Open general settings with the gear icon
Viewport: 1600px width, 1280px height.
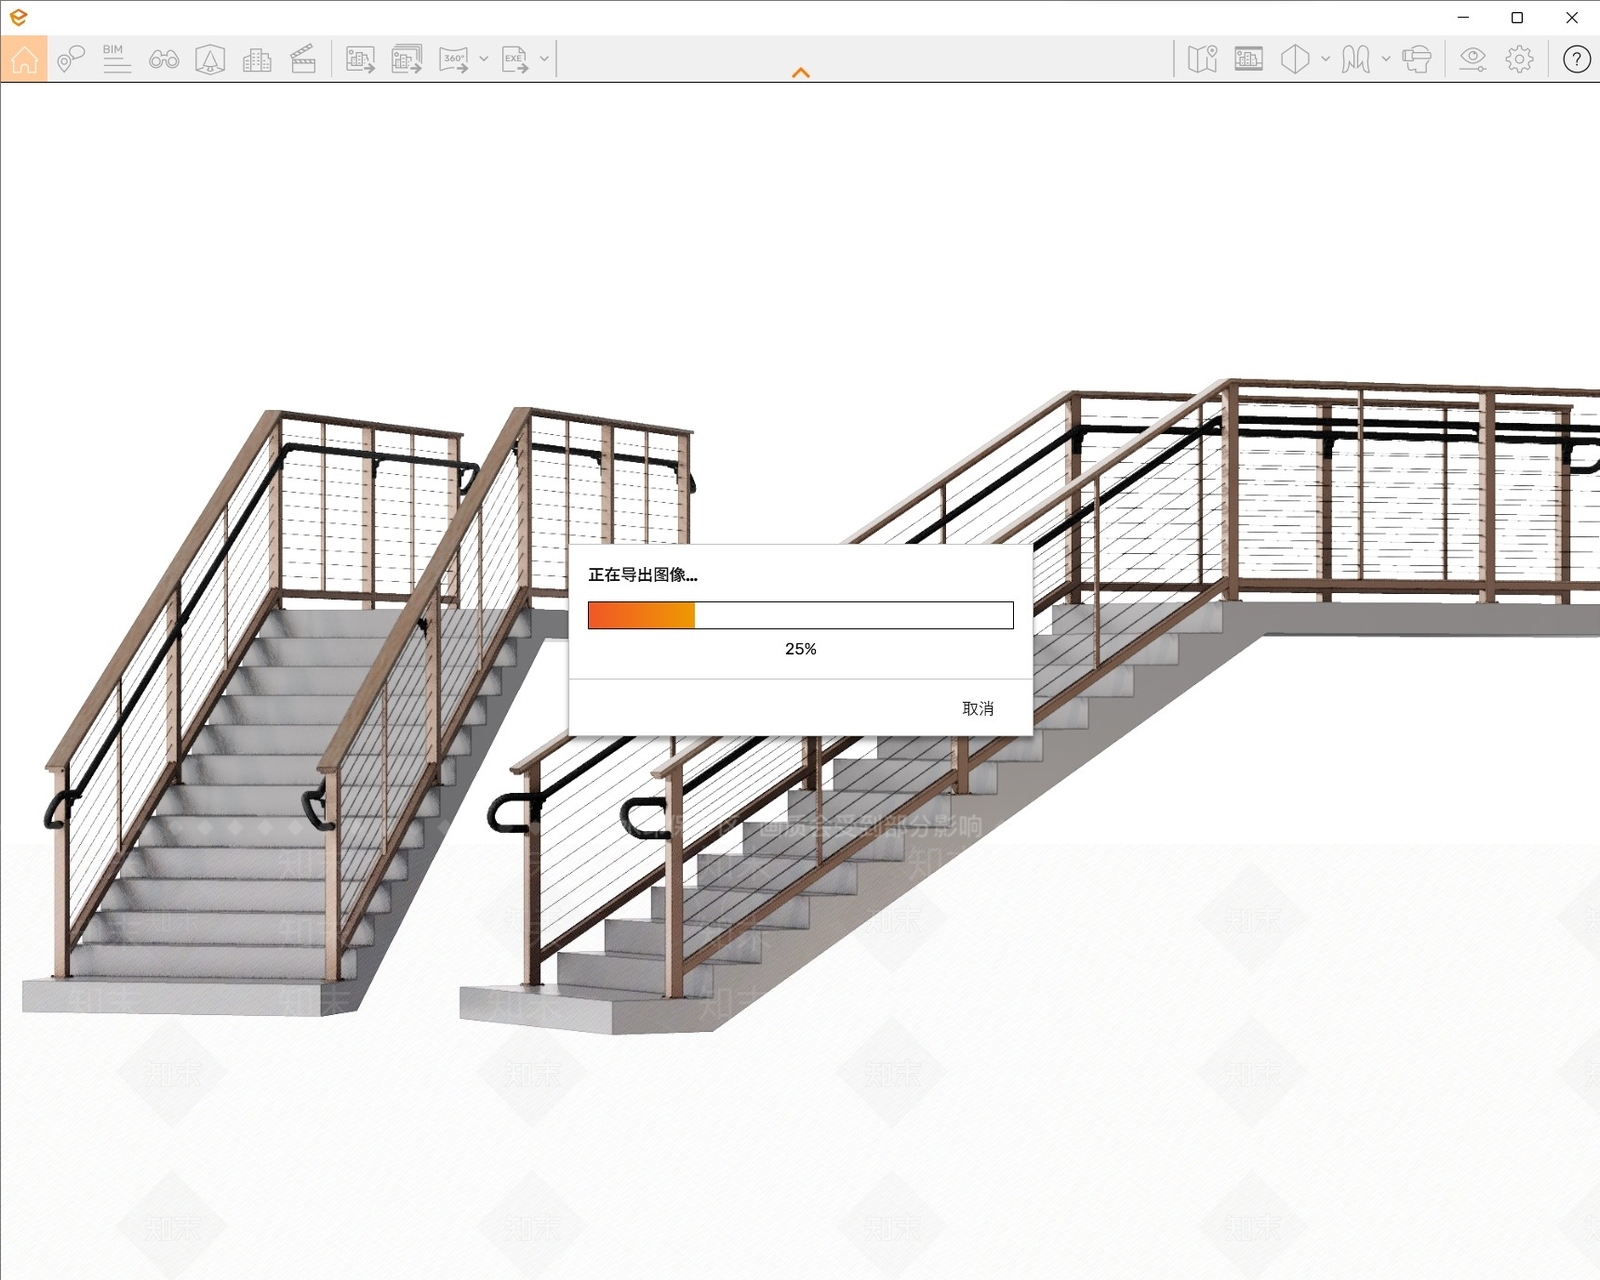click(x=1519, y=59)
